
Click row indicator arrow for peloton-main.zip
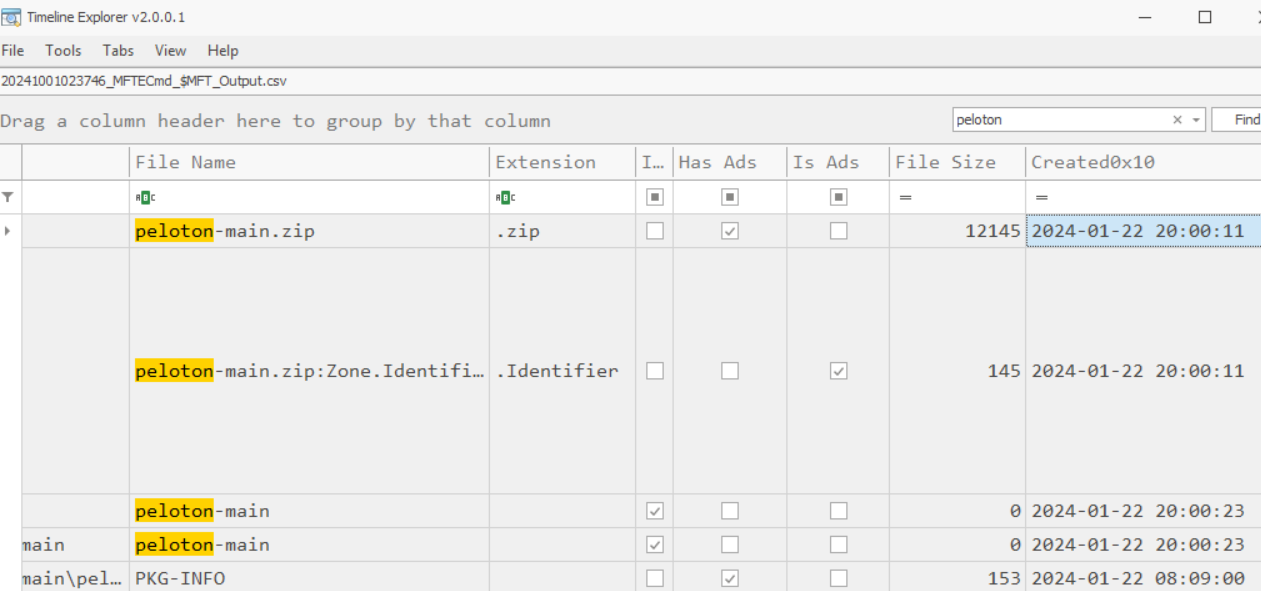pos(9,231)
